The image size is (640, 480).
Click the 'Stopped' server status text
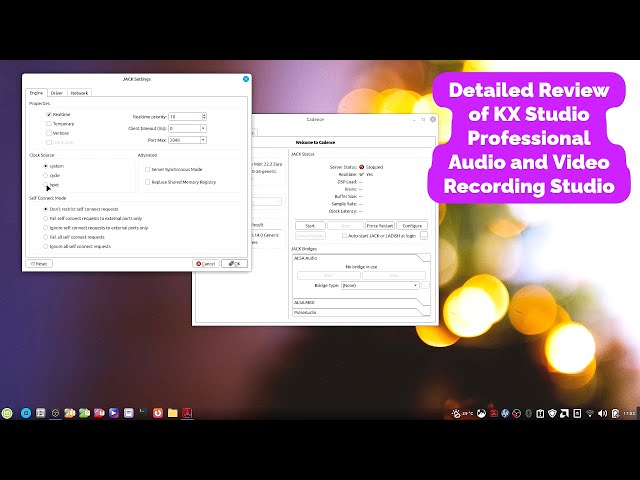[374, 167]
